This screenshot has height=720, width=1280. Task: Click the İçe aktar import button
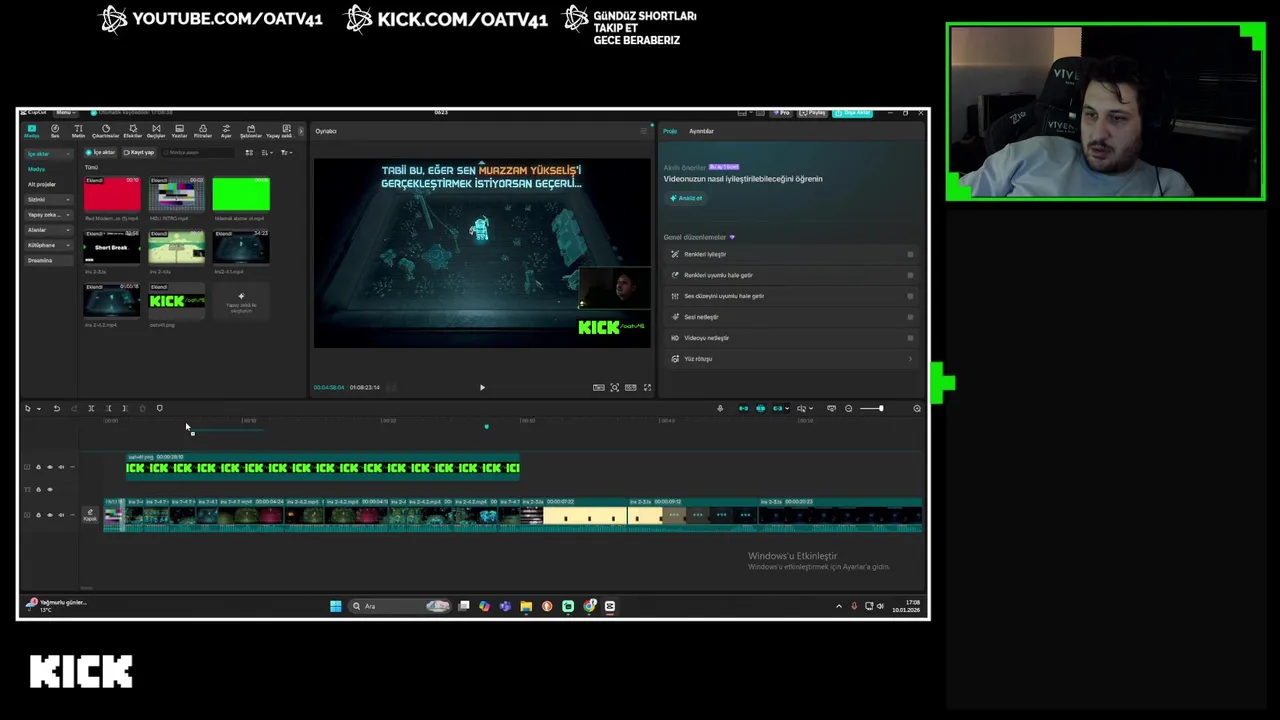101,152
